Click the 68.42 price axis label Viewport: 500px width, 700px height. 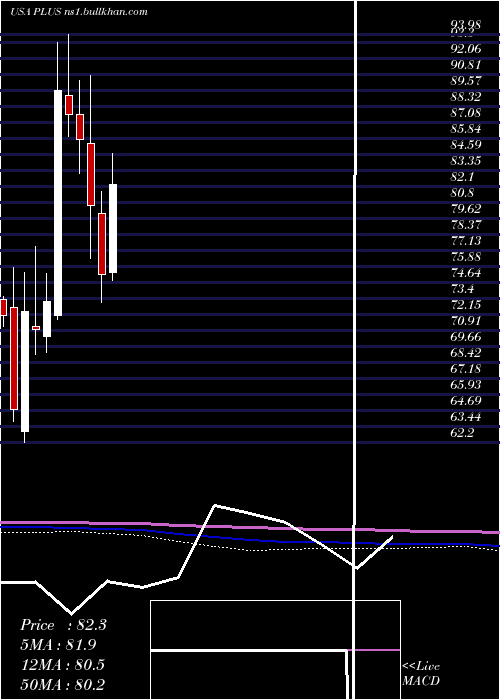[x=466, y=353]
